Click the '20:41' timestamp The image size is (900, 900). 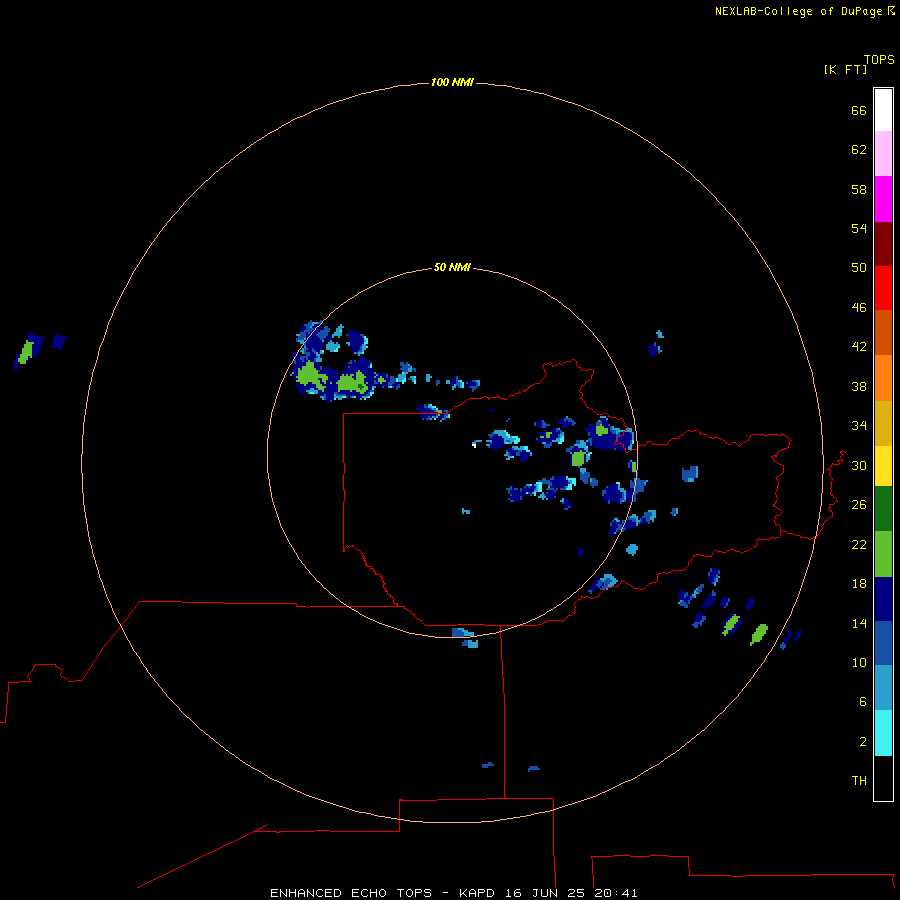pyautogui.click(x=616, y=893)
